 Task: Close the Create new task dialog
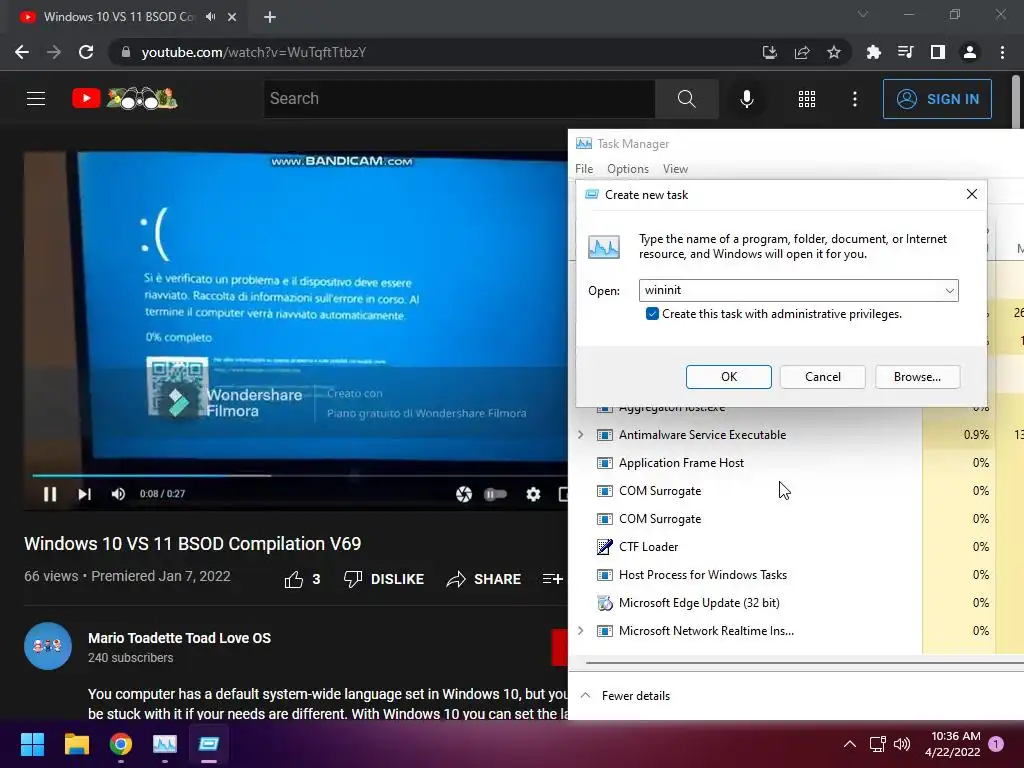point(972,195)
